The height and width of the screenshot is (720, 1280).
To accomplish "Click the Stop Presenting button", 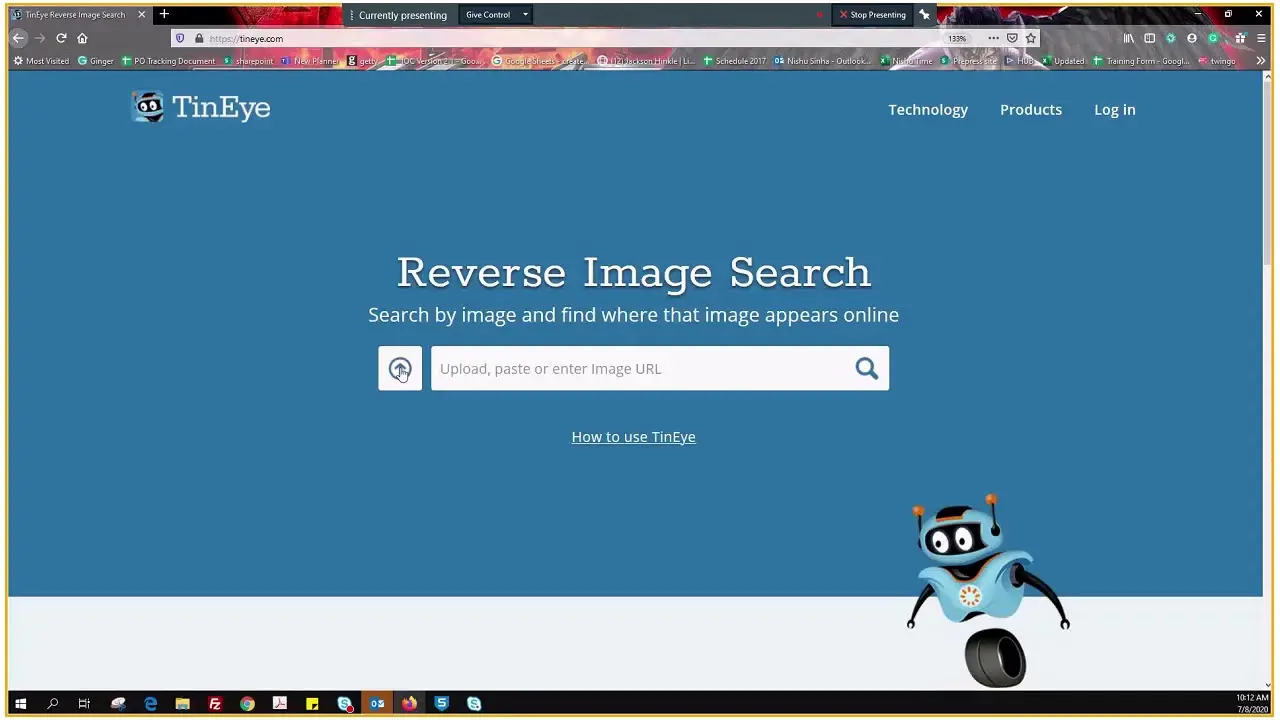I will (873, 15).
